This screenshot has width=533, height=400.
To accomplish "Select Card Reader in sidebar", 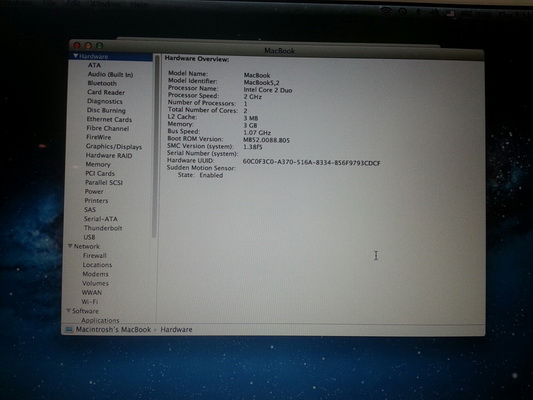I will click(106, 92).
